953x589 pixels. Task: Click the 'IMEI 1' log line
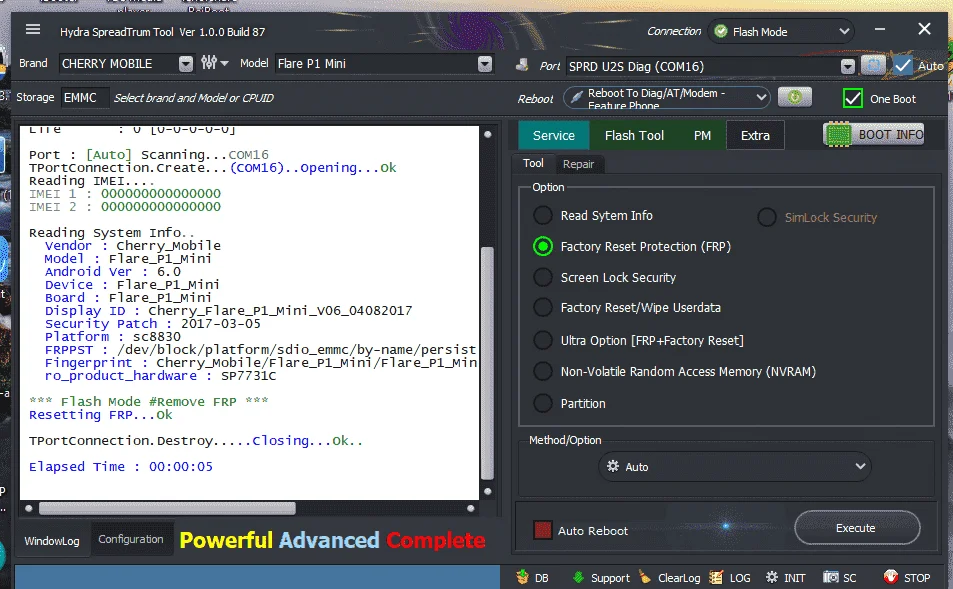(125, 193)
